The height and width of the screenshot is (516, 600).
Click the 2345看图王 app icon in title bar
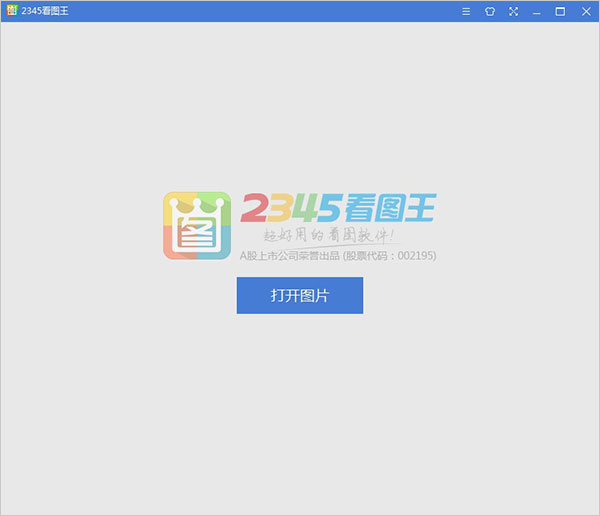coord(12,11)
